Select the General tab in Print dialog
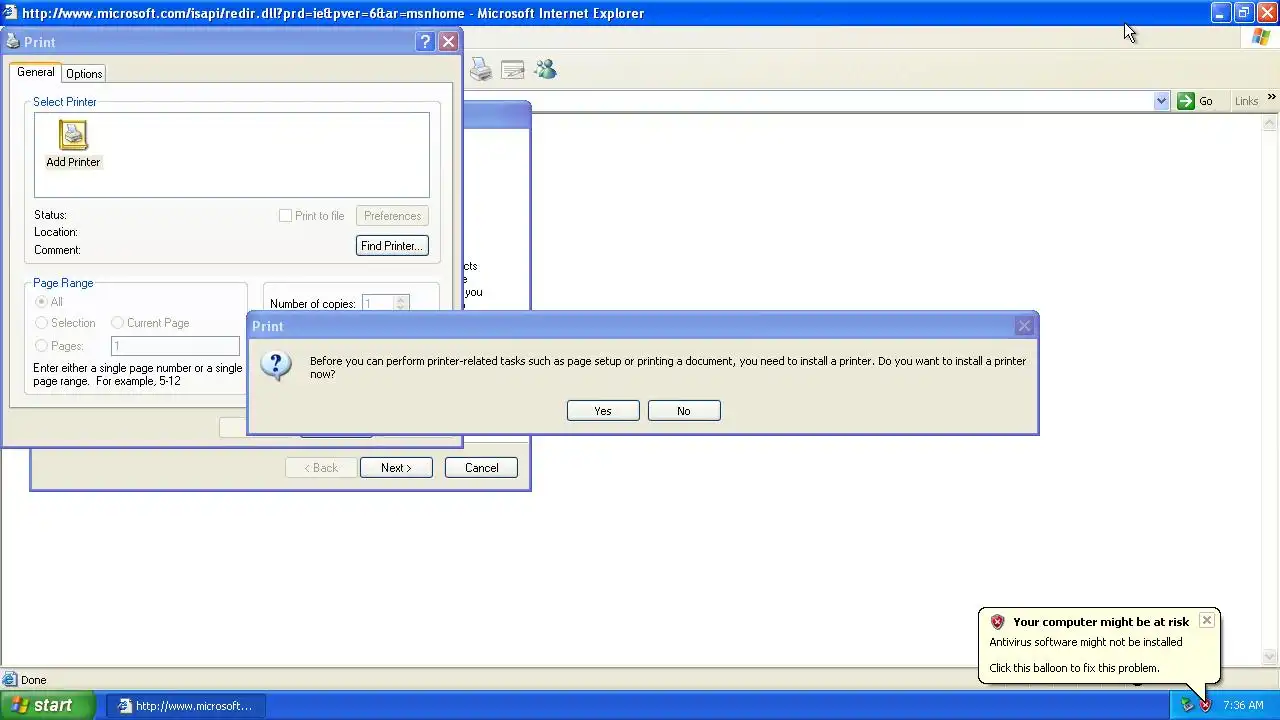The height and width of the screenshot is (720, 1280). click(x=35, y=72)
